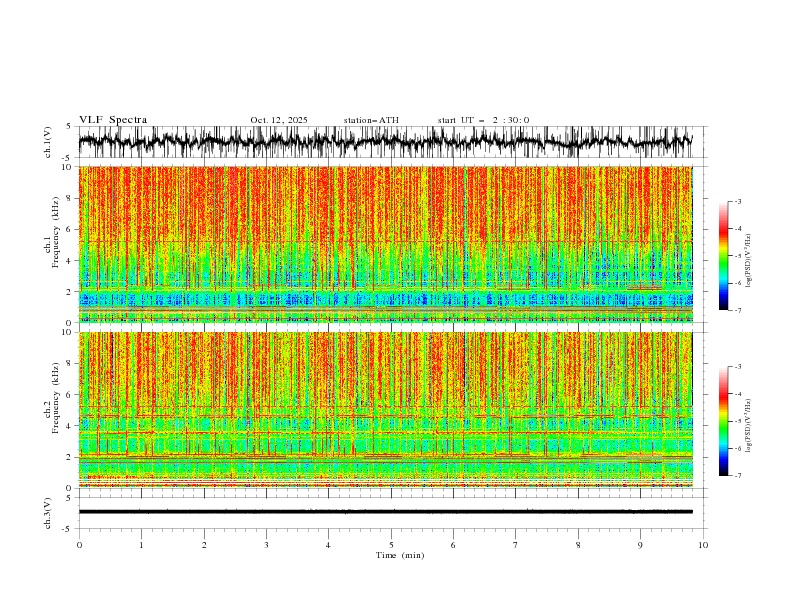
Task: Click the "-7" tick on ch.2 colorbar
Action: [x=738, y=475]
